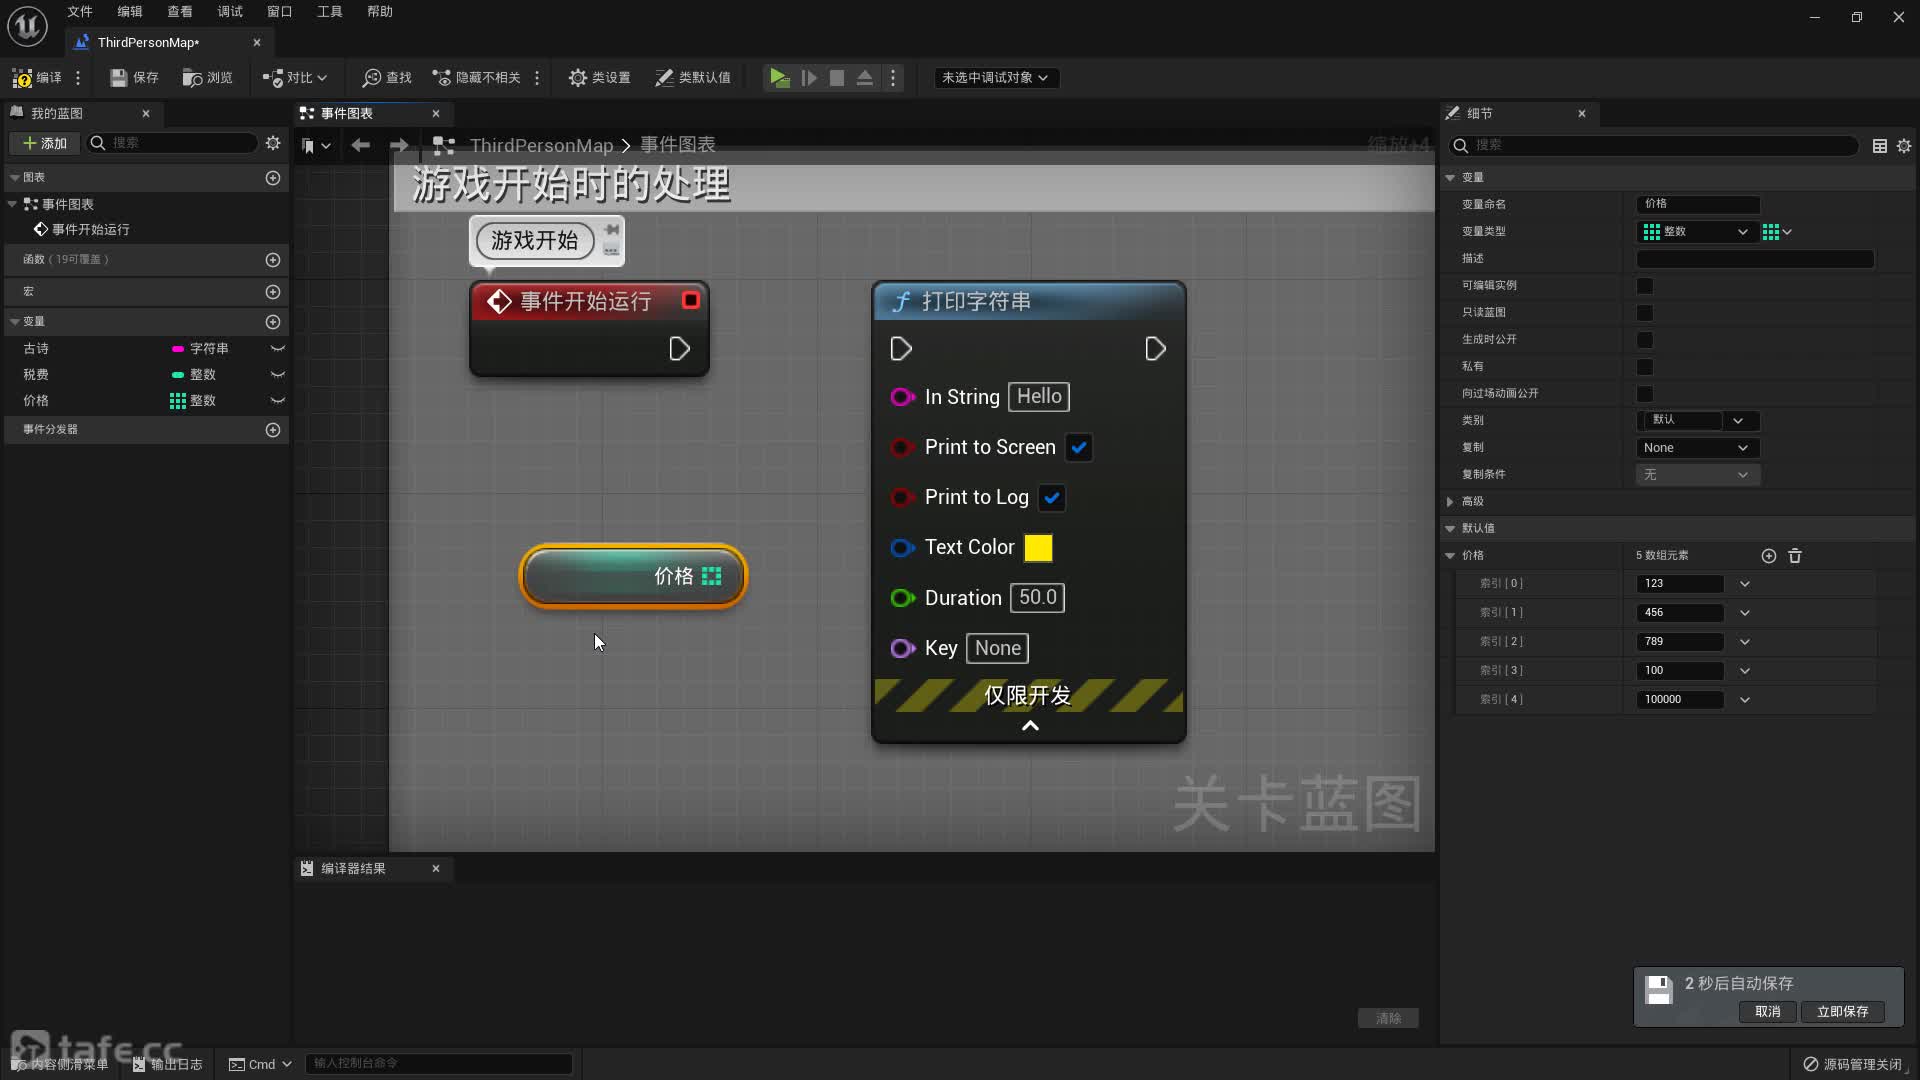Viewport: 1920px width, 1080px height.
Task: Delete all array elements trash icon
Action: (1795, 555)
